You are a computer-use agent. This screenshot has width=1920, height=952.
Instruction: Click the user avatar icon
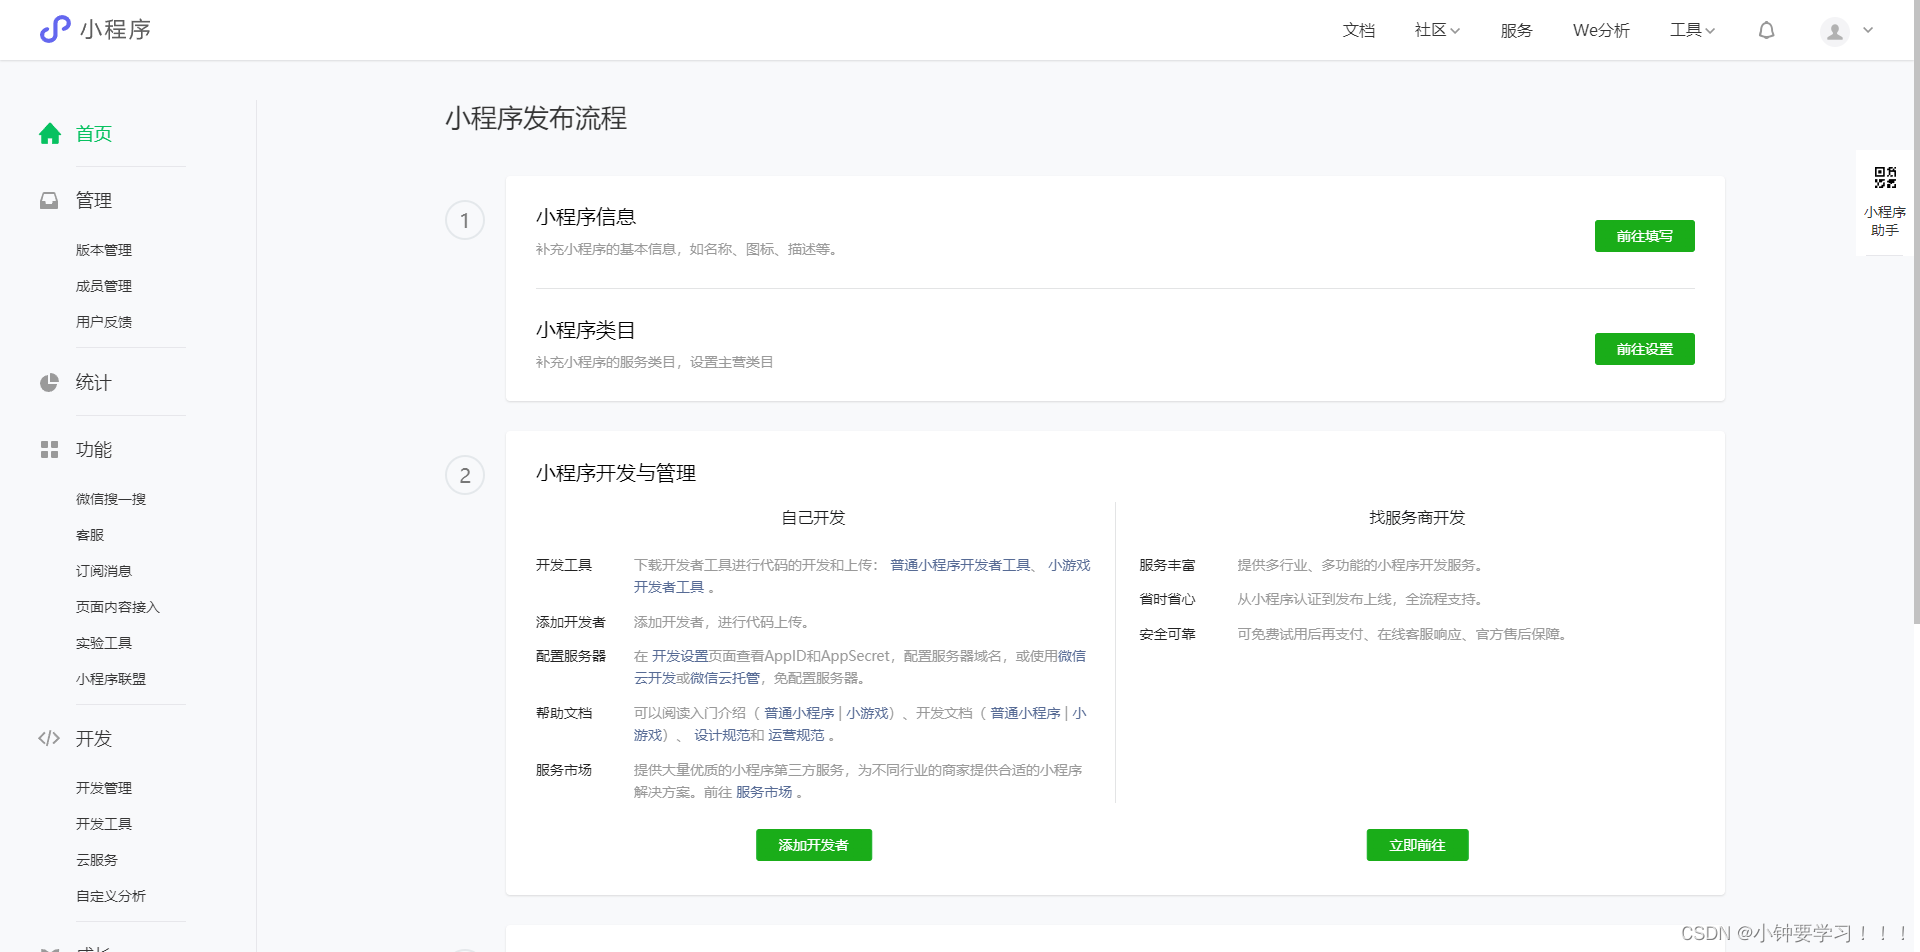point(1835,31)
